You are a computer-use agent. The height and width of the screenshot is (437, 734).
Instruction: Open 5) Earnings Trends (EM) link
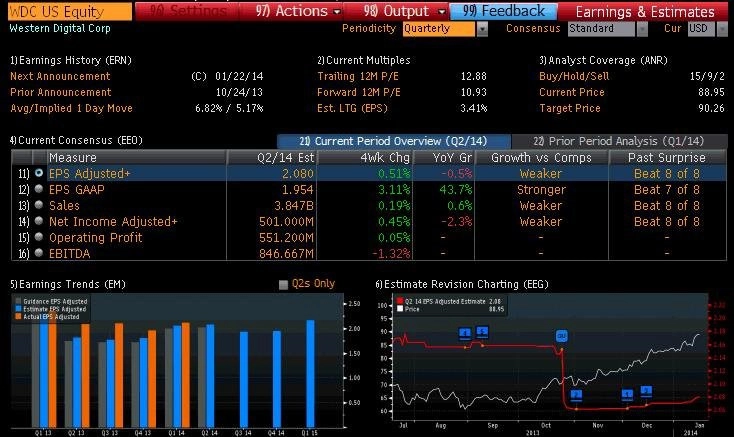(x=68, y=284)
